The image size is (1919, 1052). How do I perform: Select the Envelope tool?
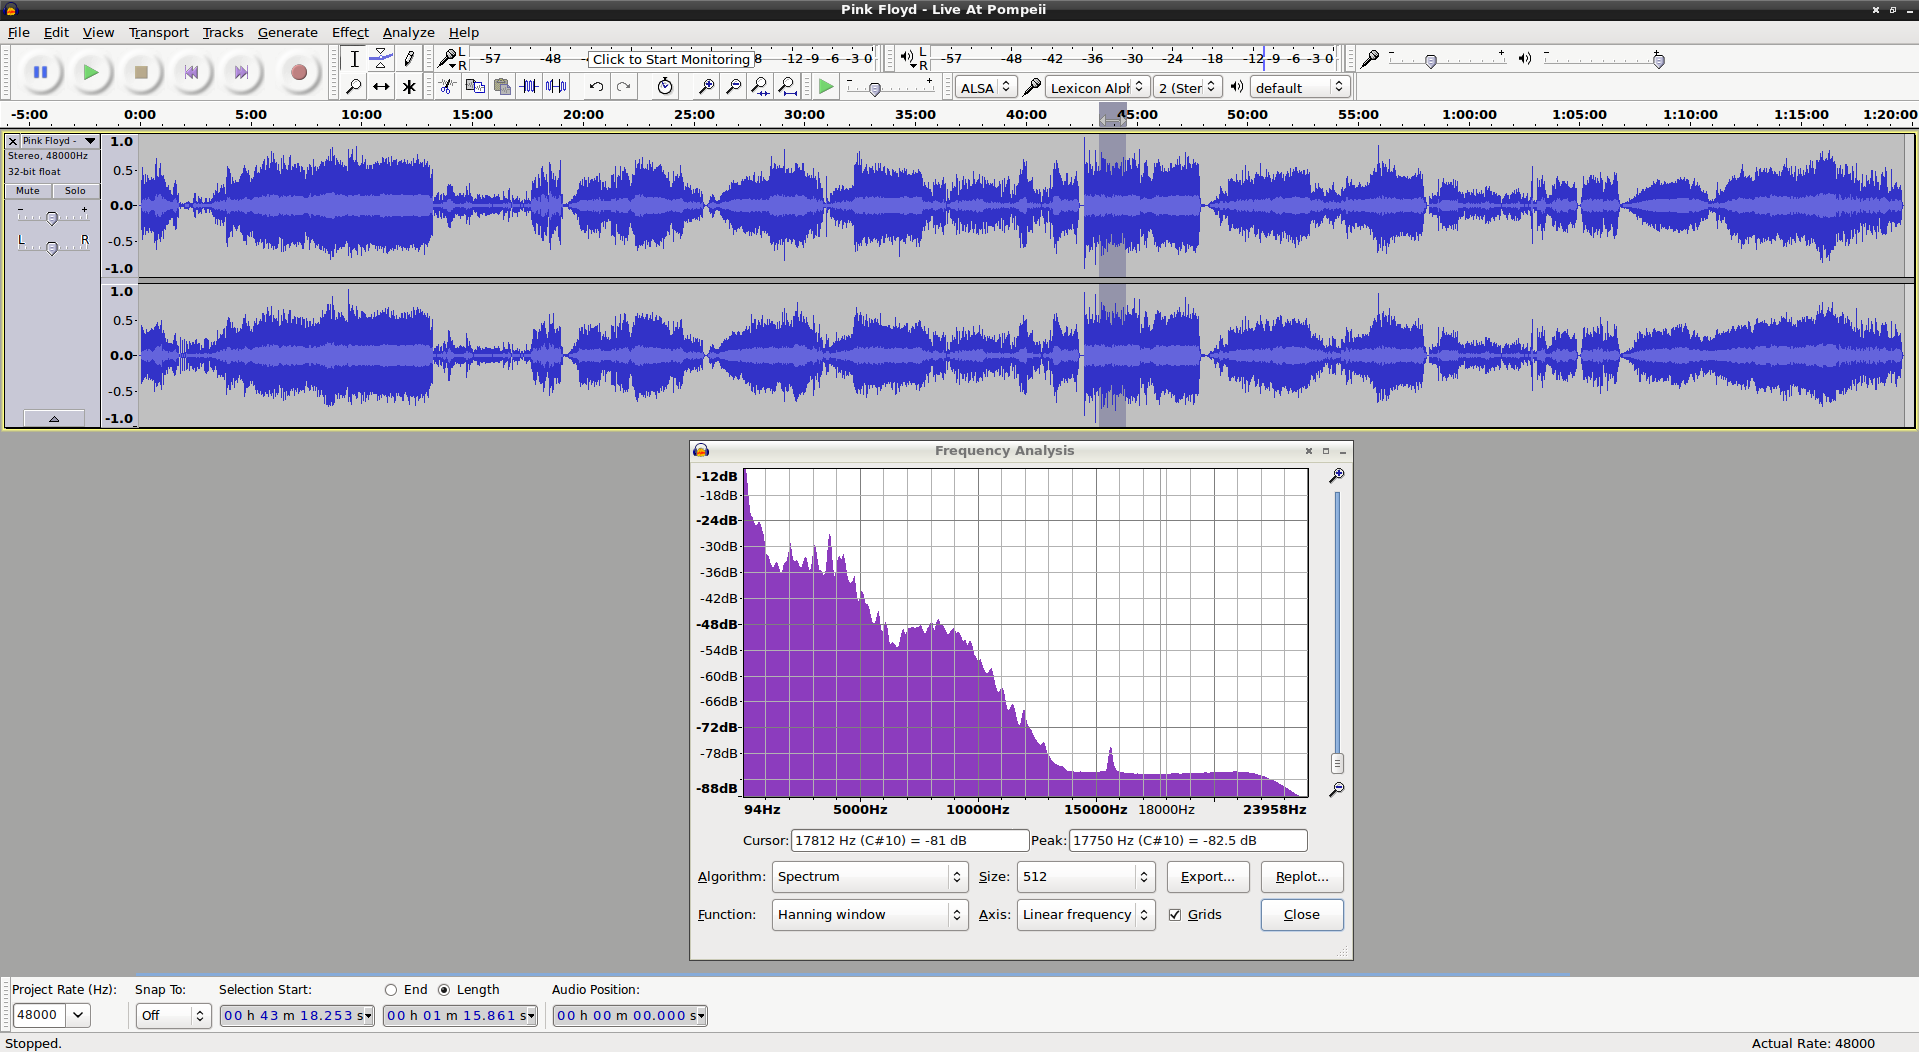tap(381, 59)
